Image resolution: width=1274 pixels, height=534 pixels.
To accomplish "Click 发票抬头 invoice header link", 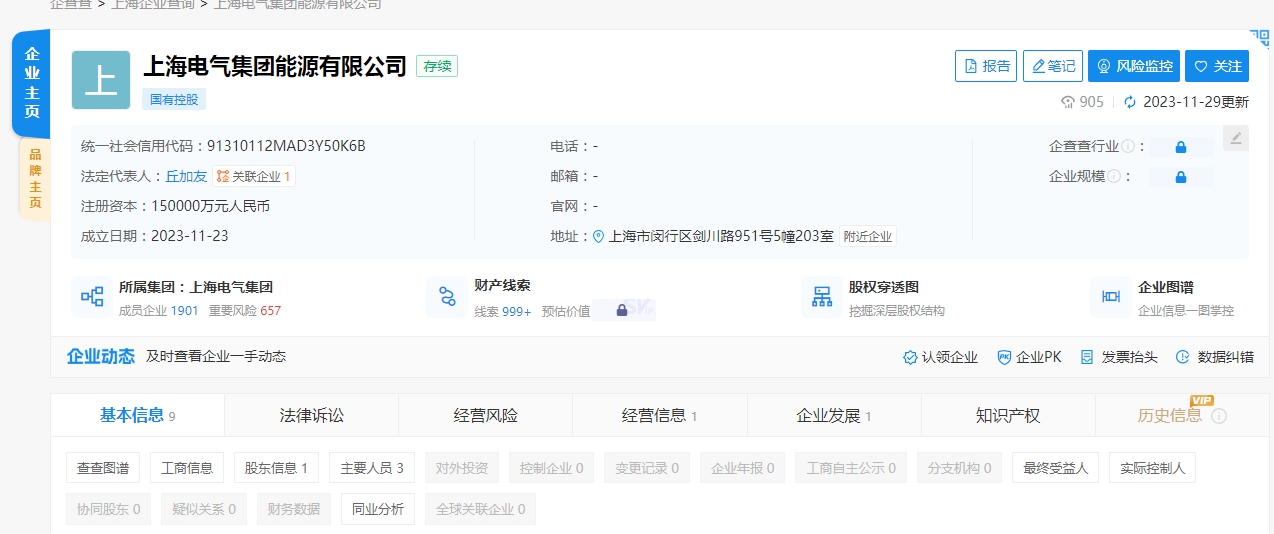I will coord(1119,357).
